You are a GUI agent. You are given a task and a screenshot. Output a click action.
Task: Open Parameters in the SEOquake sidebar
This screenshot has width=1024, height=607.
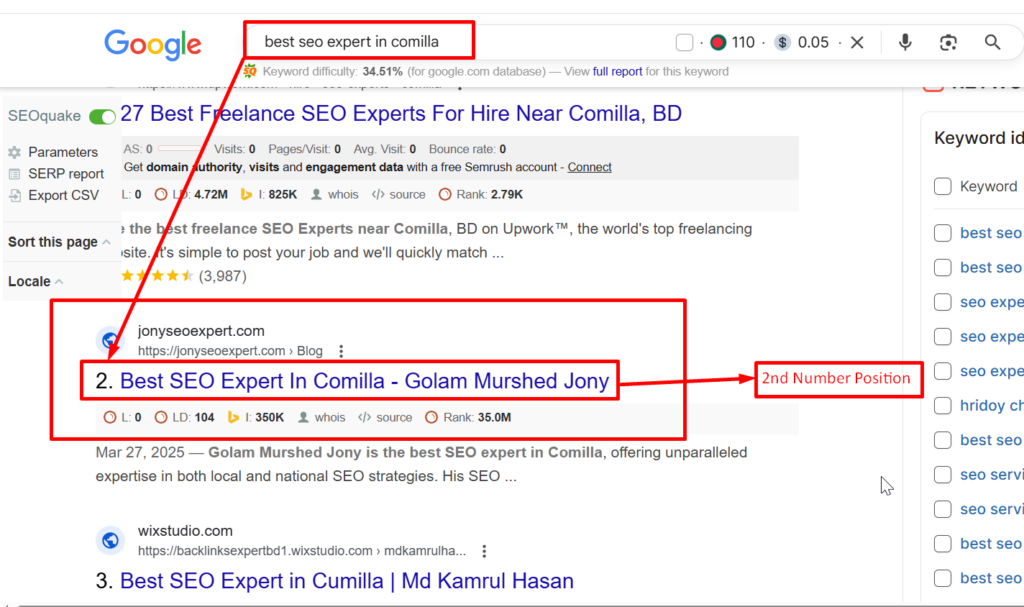tap(63, 152)
